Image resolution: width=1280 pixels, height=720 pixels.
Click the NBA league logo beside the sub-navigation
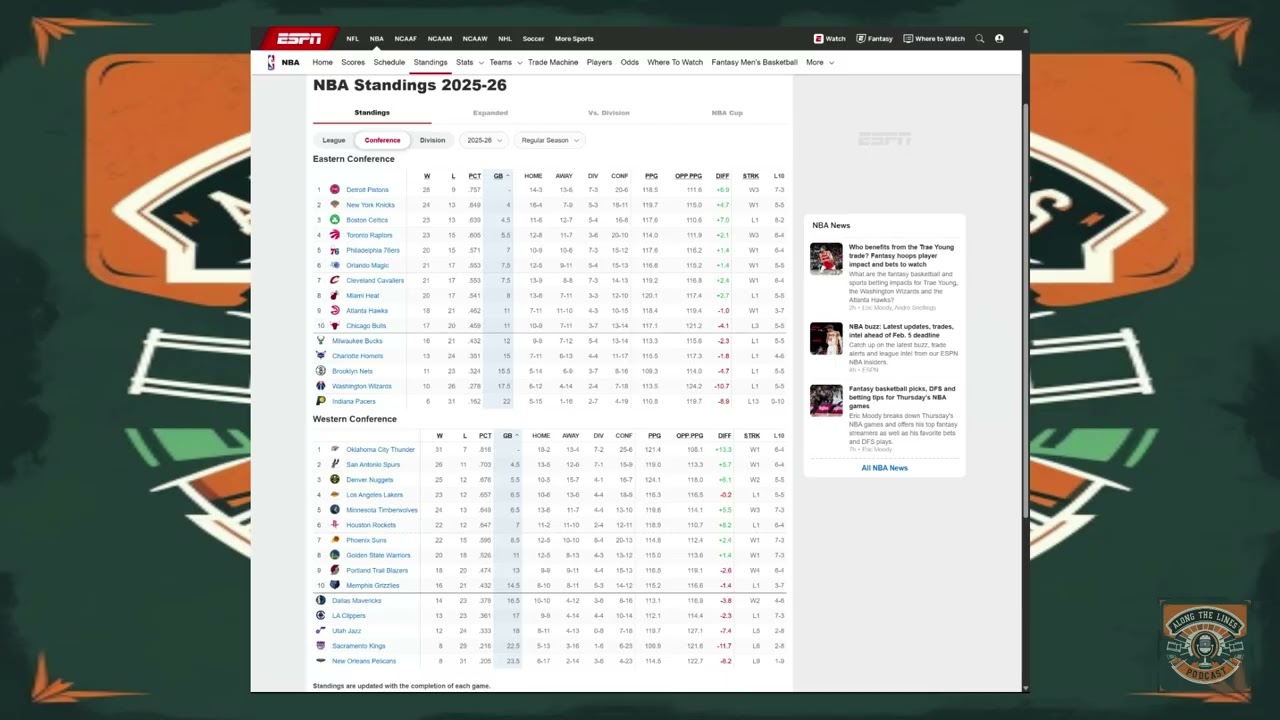pos(271,62)
